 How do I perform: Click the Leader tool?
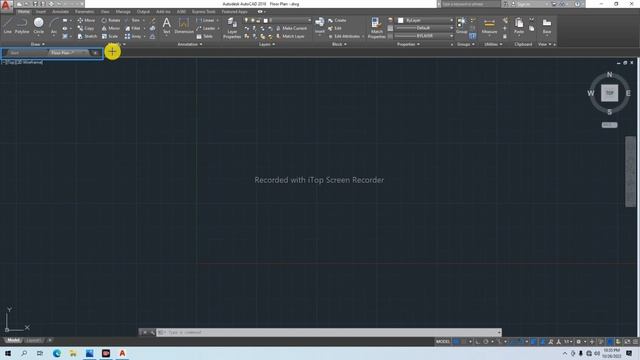[206, 28]
